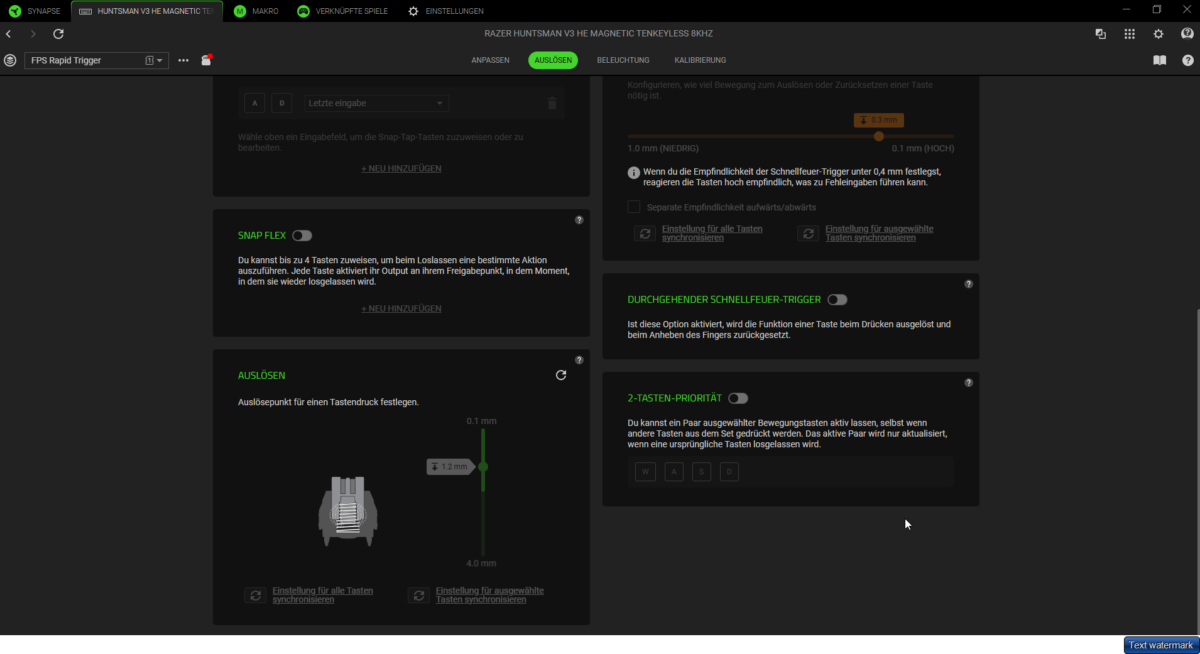Image resolution: width=1200 pixels, height=654 pixels.
Task: Click + Neu hinzufügen under Snap Flex
Action: 401,309
